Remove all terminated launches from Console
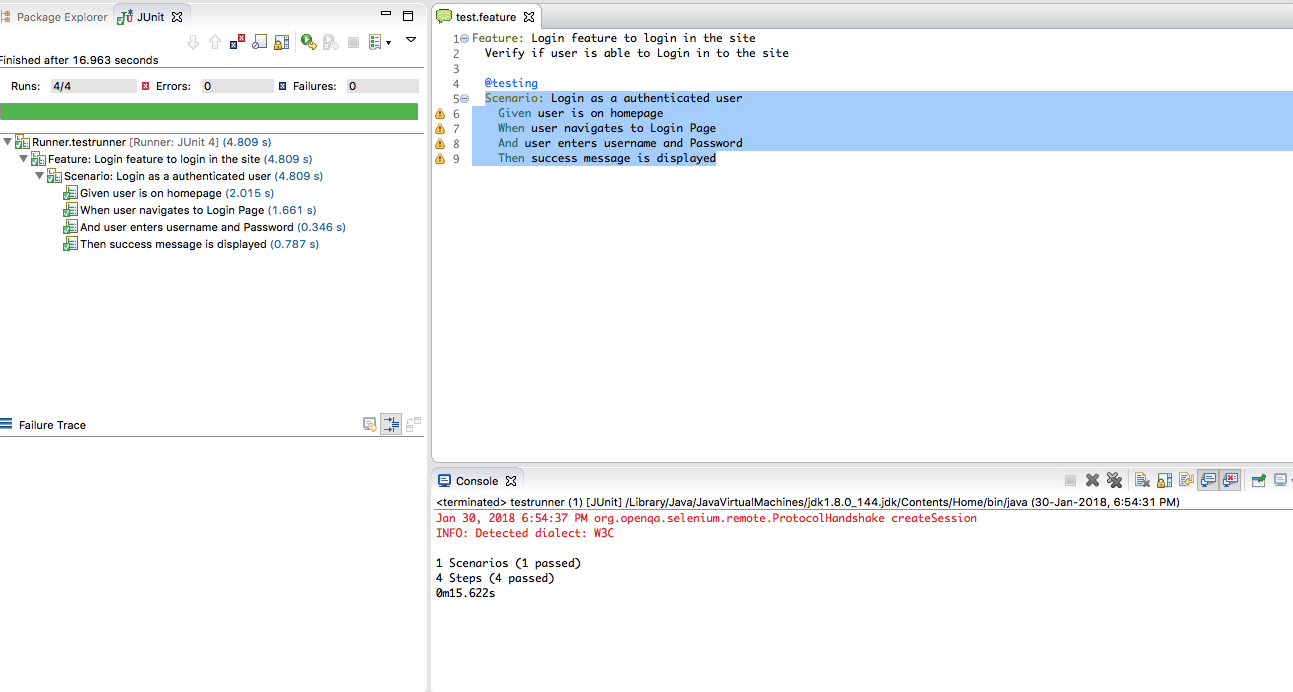This screenshot has height=692, width=1293. pyautogui.click(x=1115, y=480)
